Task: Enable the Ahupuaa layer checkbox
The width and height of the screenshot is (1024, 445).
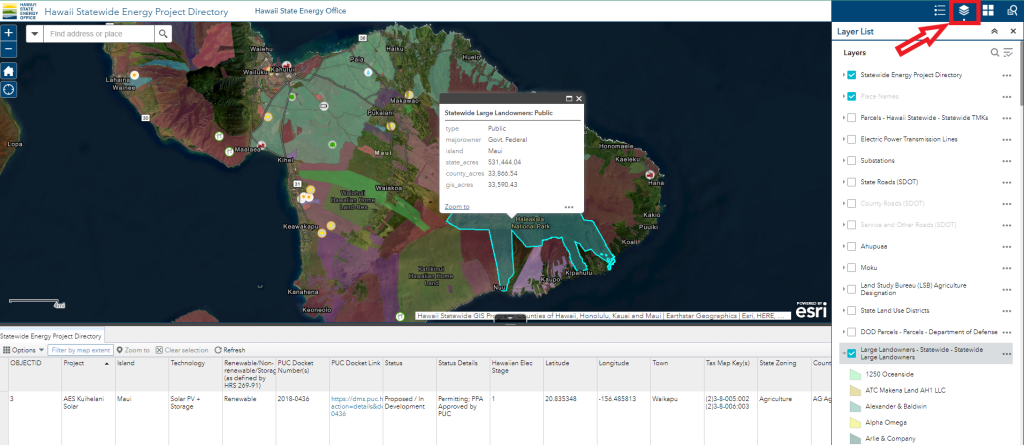Action: tap(852, 246)
